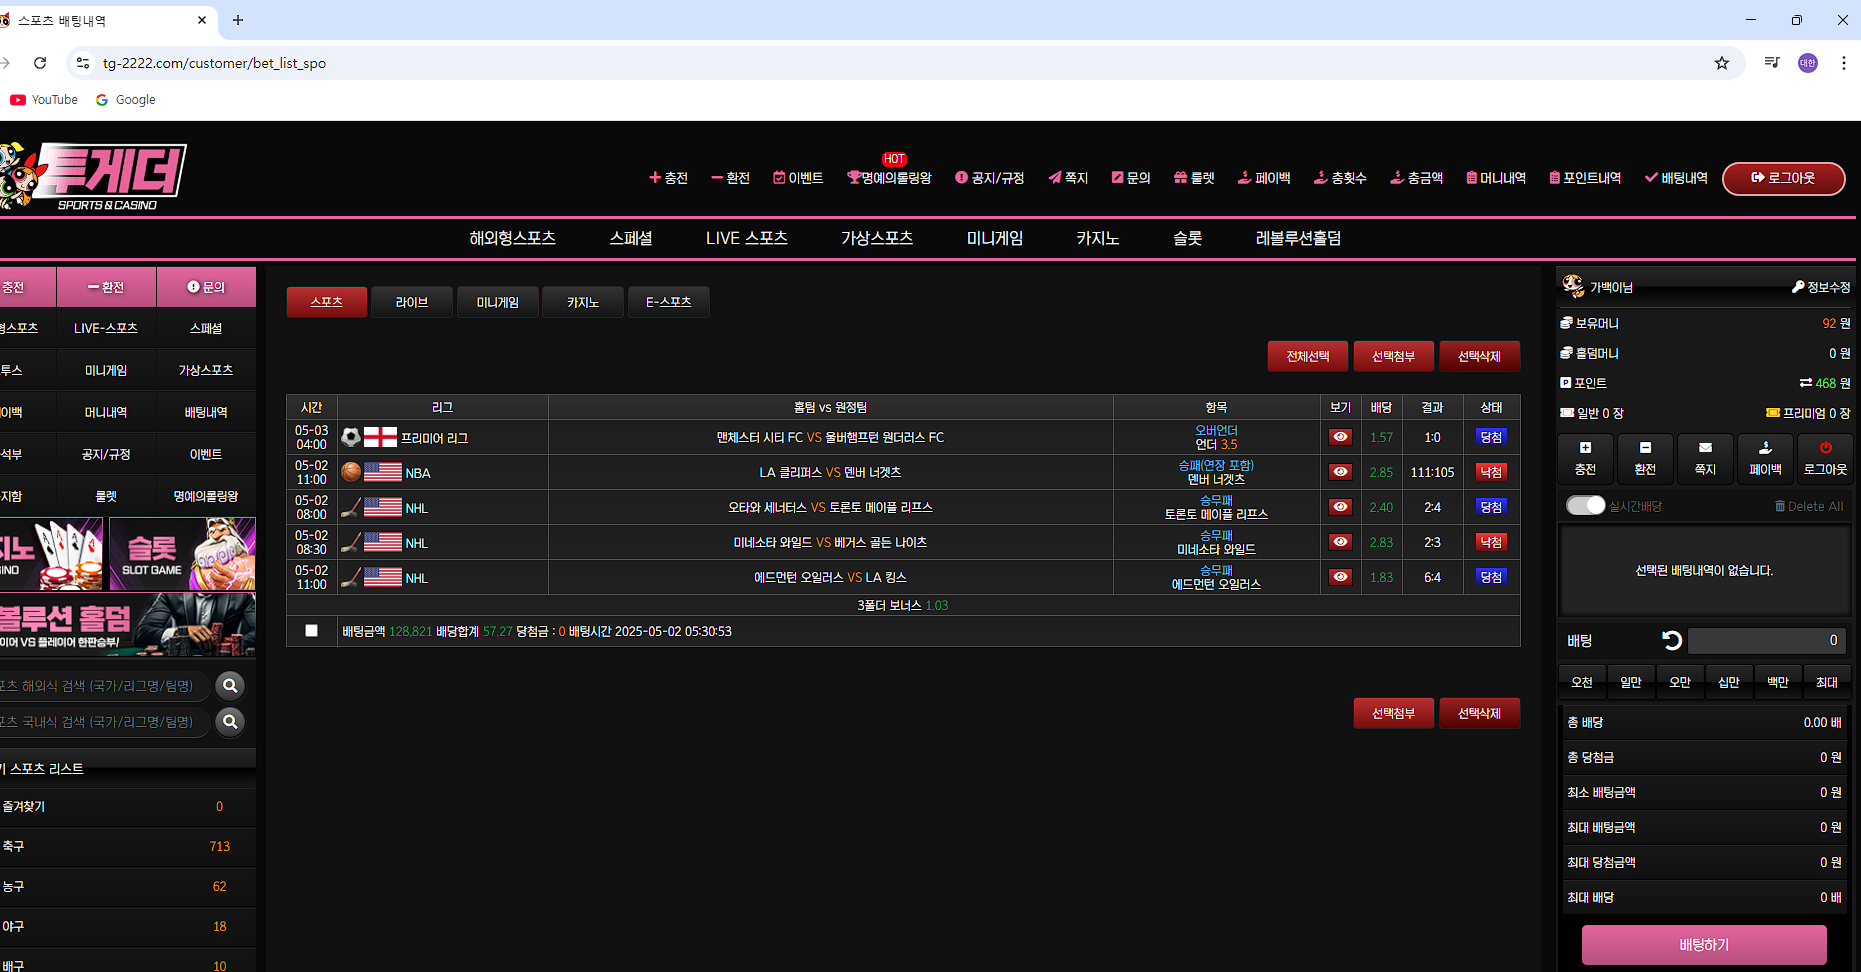
Task: Select the 미니게임 bet history tab
Action: pos(497,302)
